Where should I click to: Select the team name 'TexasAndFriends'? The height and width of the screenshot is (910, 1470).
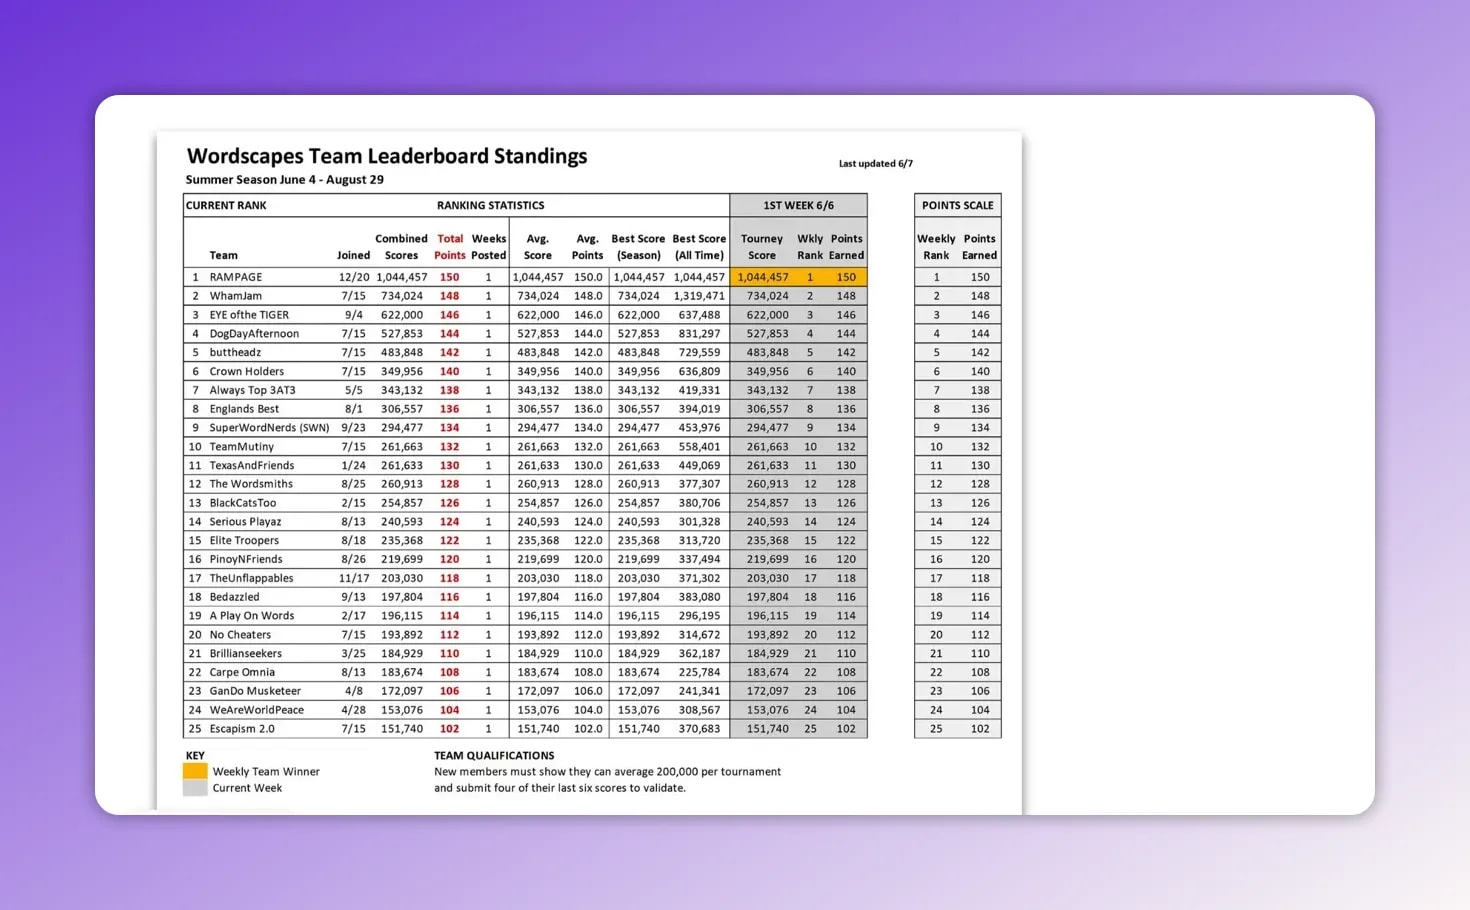point(252,465)
